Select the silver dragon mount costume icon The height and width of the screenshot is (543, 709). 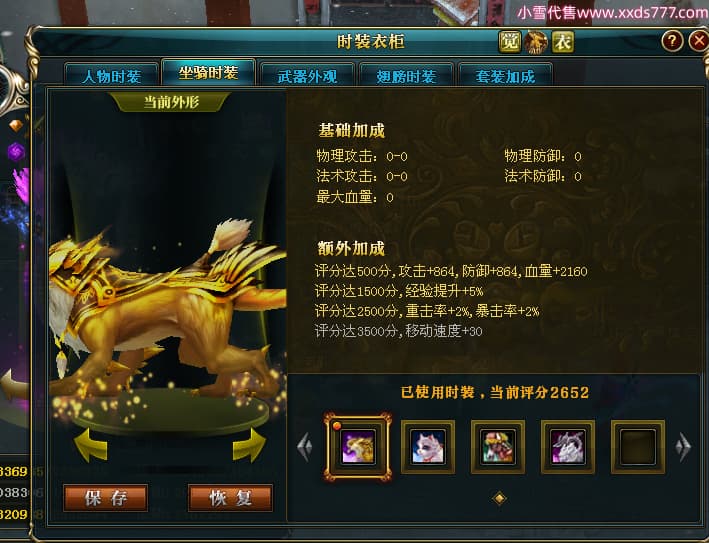[568, 447]
